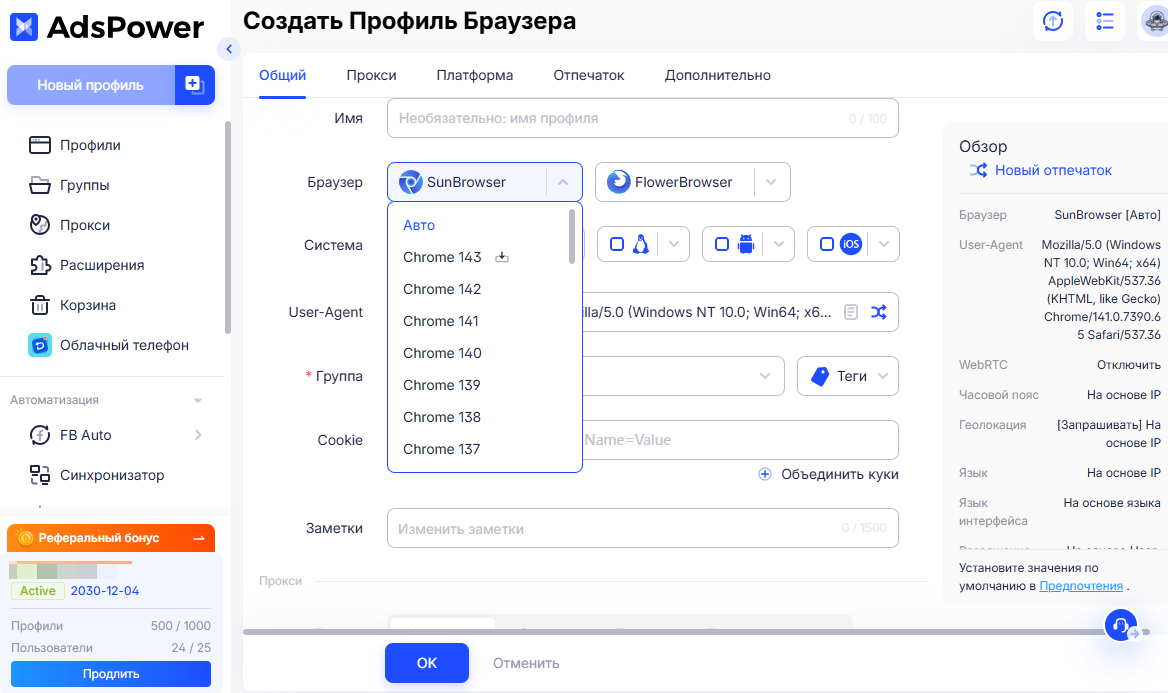Viewport: 1168px width, 693px height.
Task: Expand the iOS version dropdown arrow
Action: click(883, 244)
